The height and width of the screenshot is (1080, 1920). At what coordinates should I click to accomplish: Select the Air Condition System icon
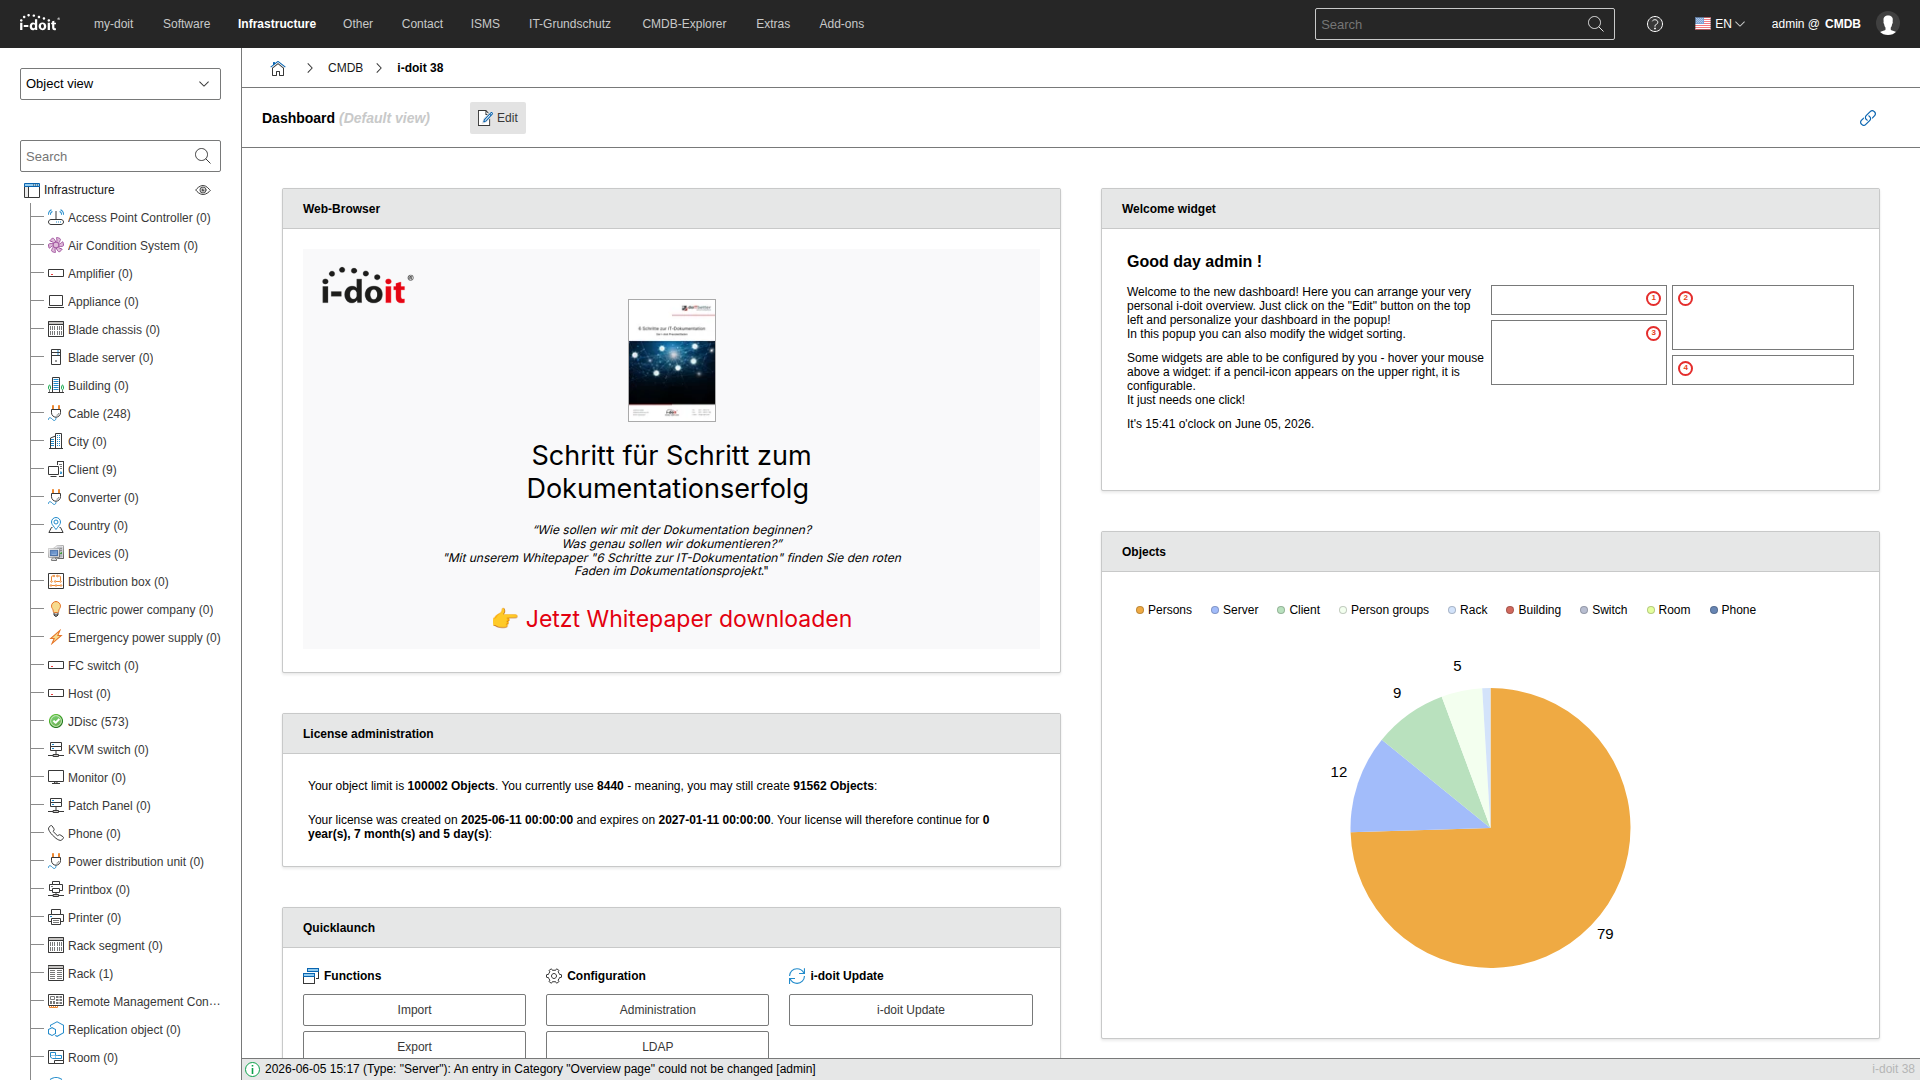coord(56,245)
